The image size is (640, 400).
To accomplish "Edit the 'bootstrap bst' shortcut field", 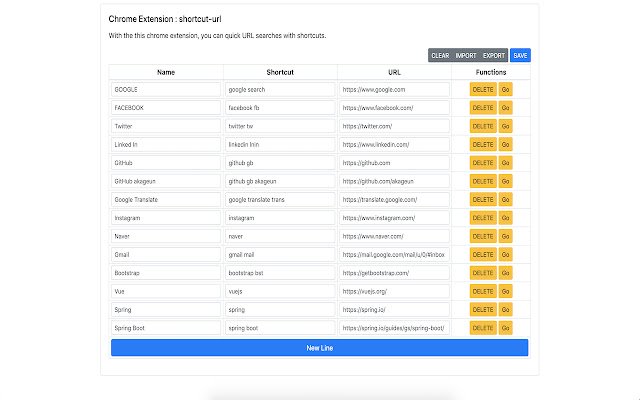I will [x=280, y=273].
